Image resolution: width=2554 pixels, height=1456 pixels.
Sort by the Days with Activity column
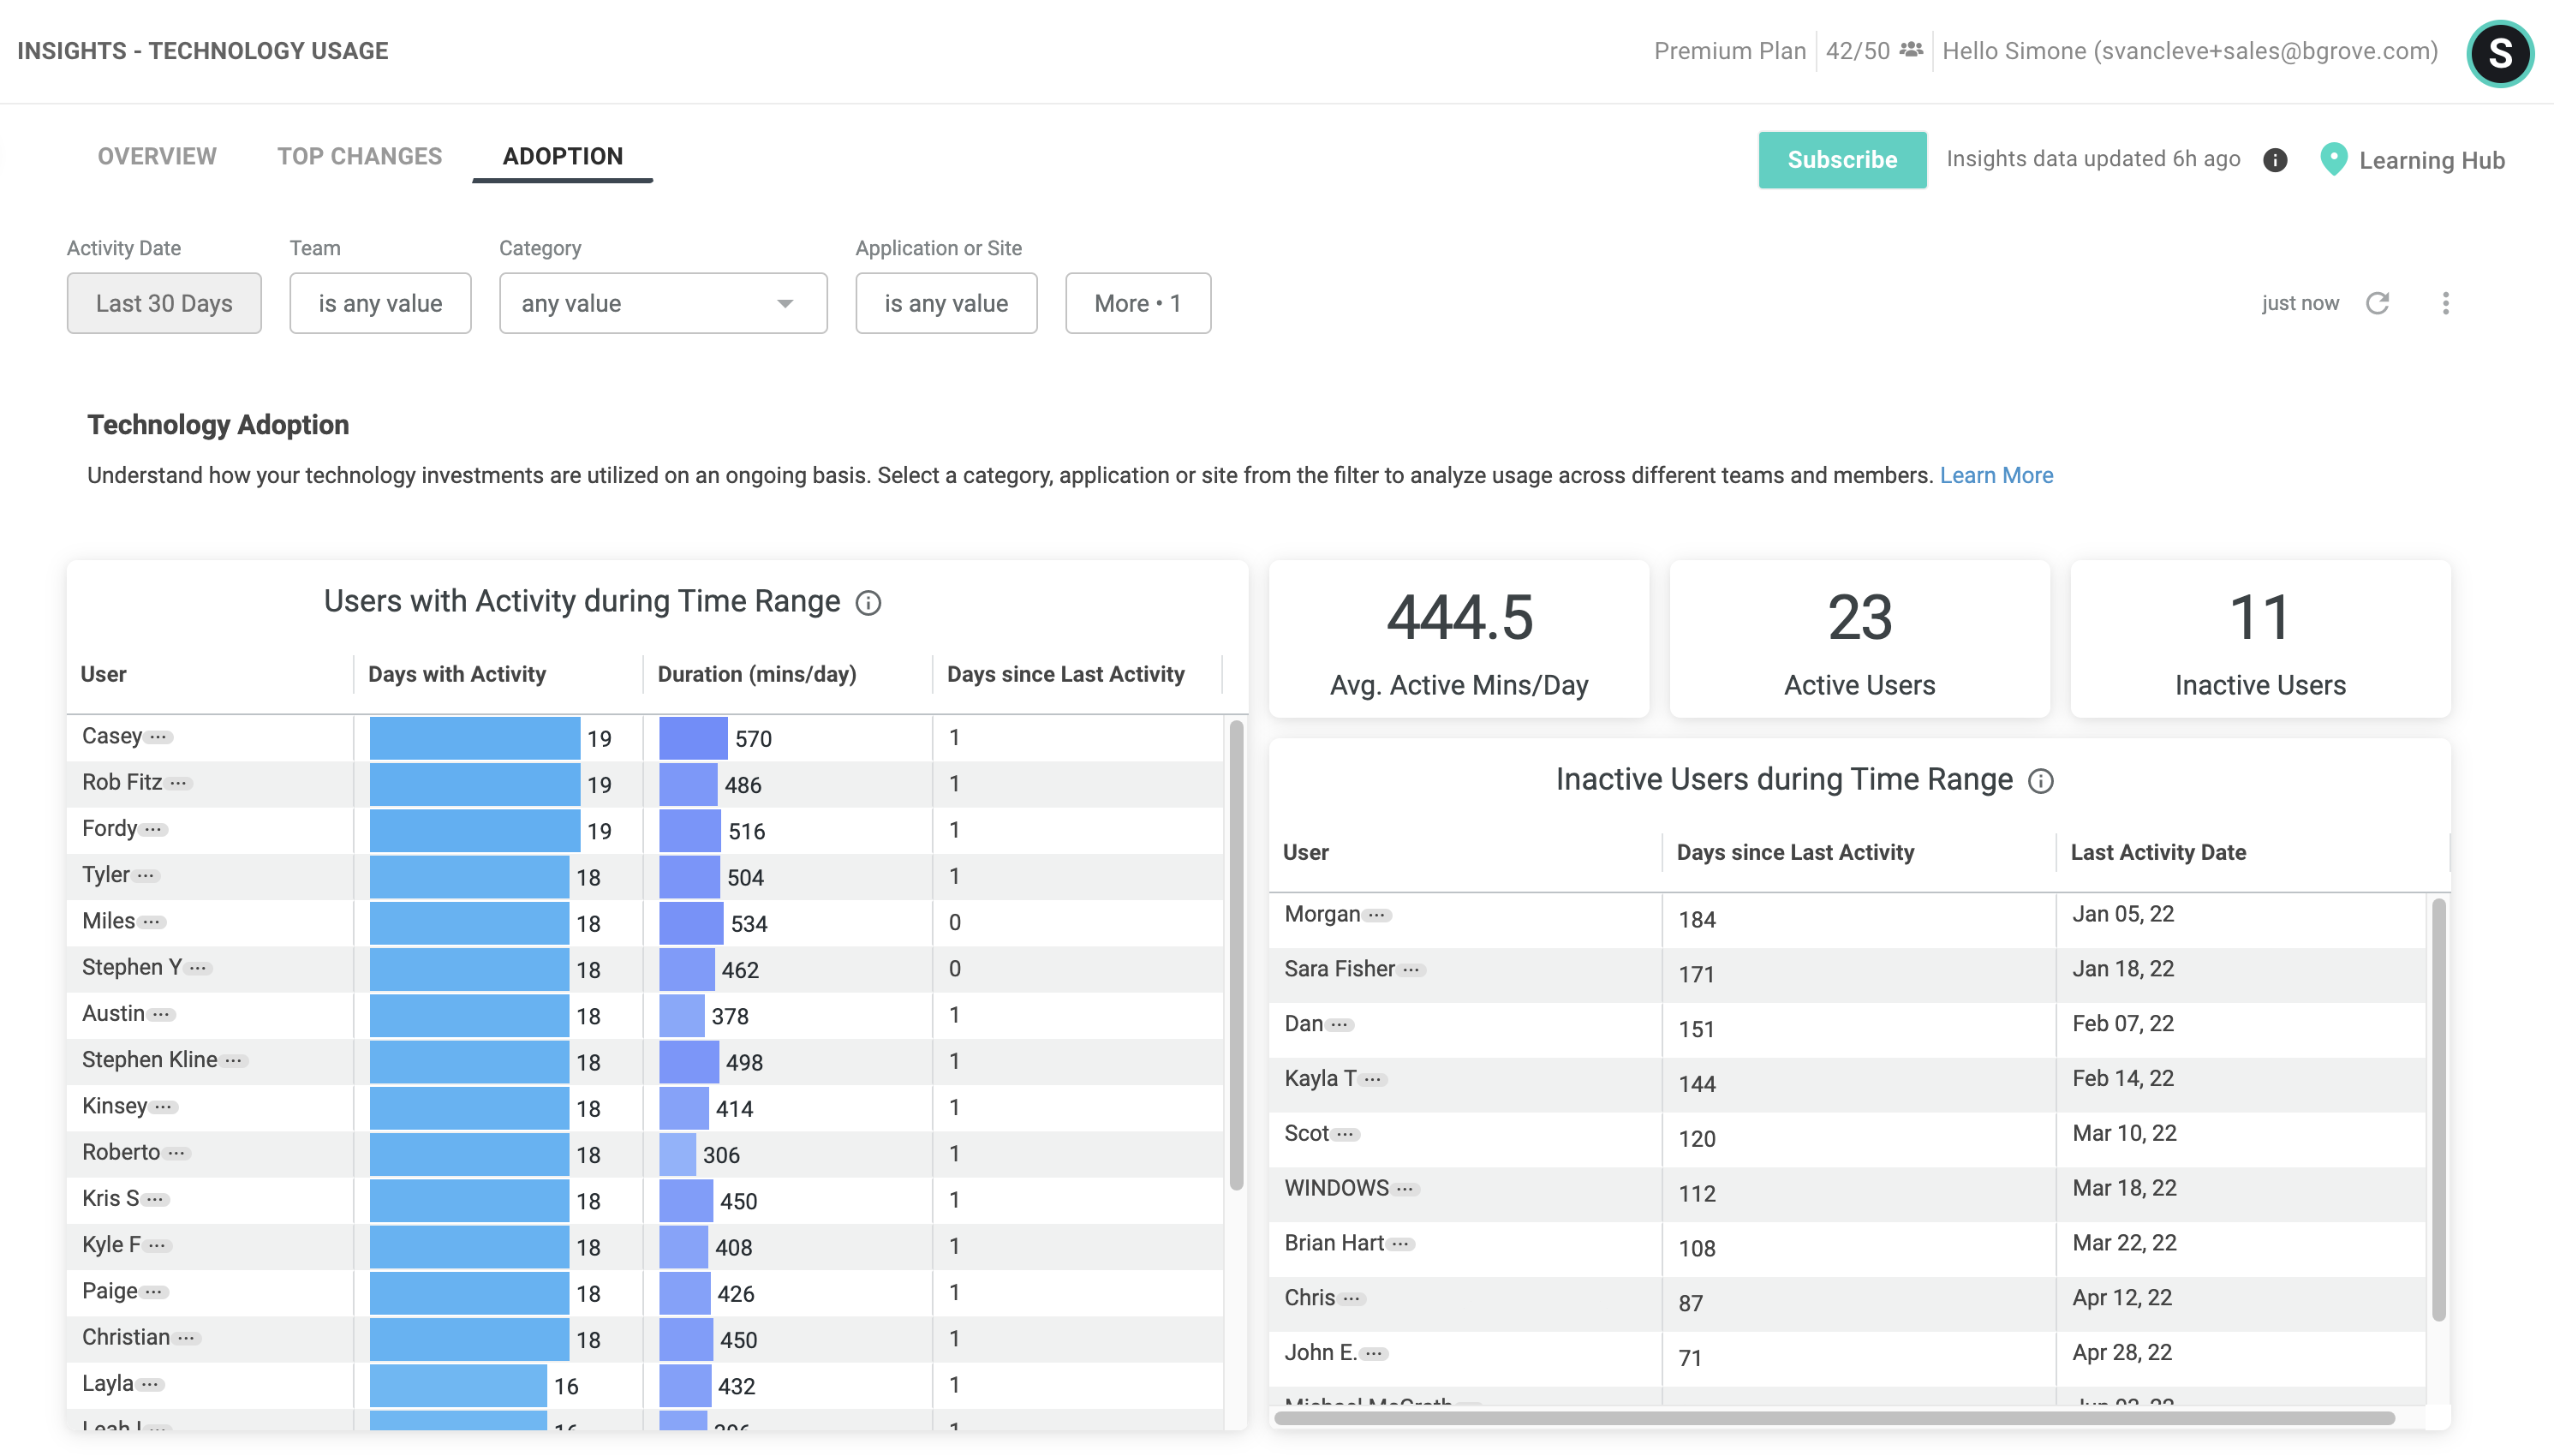point(457,674)
